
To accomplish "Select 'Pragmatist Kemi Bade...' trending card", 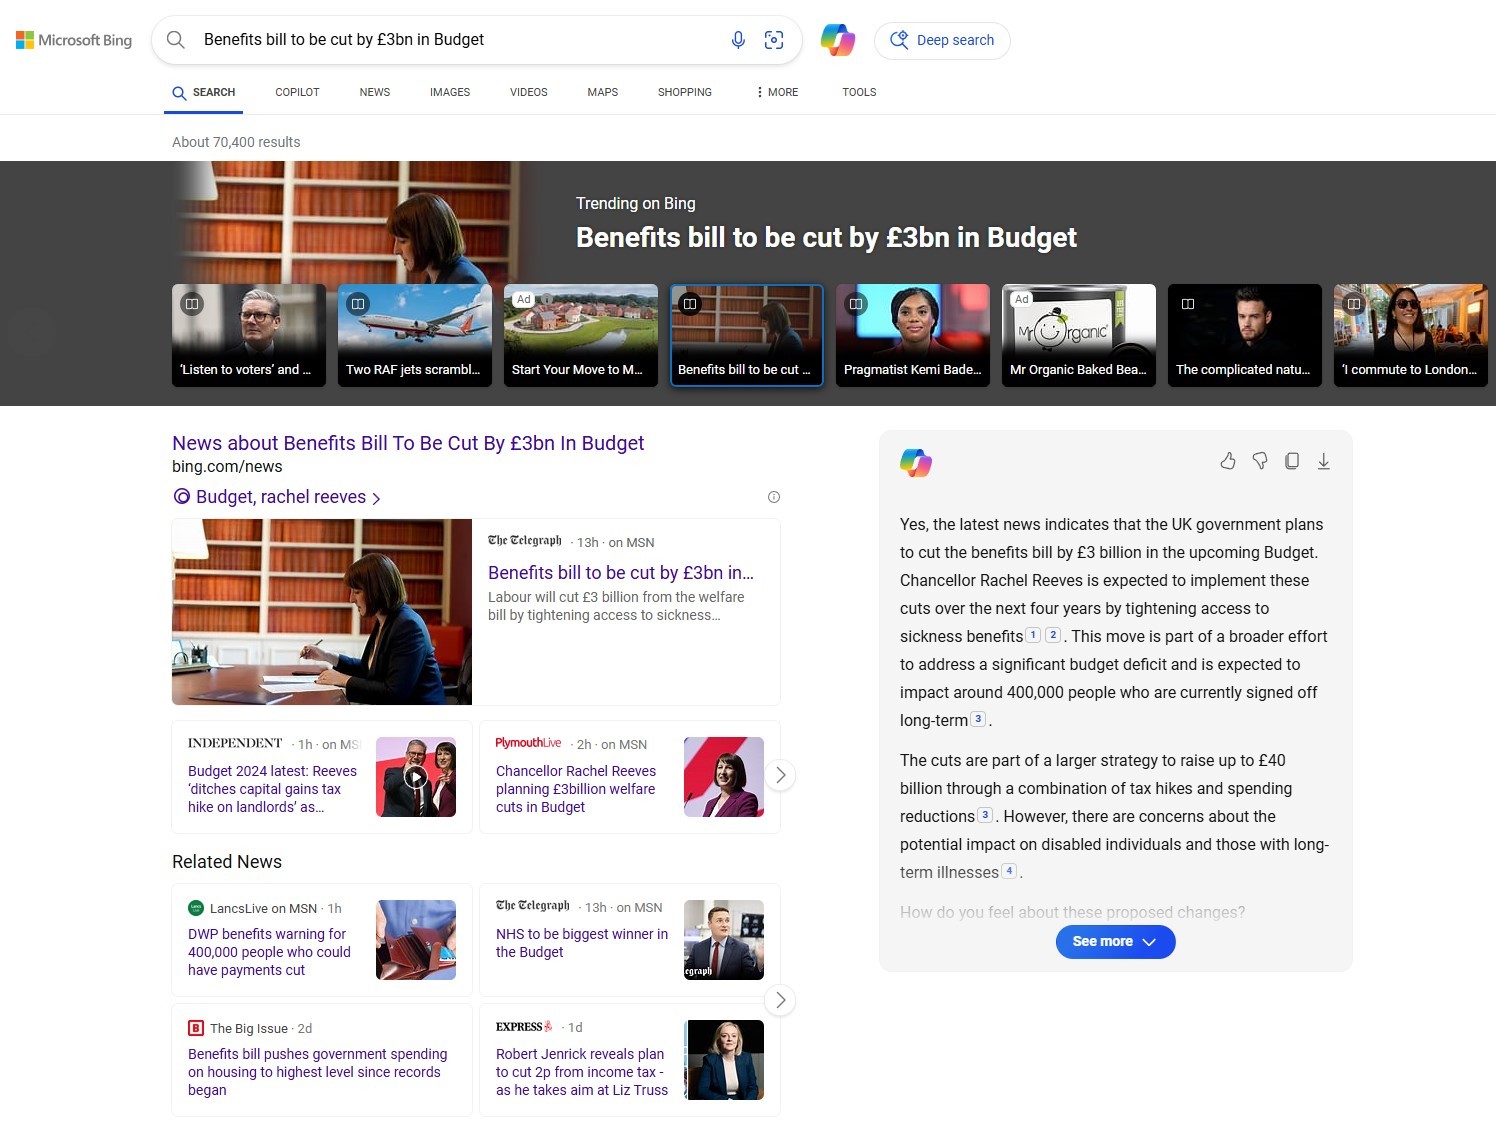I will point(912,335).
